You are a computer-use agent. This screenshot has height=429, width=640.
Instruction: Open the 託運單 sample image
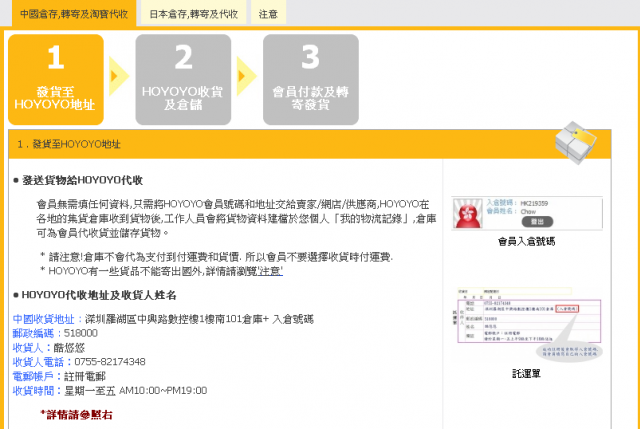click(x=527, y=323)
